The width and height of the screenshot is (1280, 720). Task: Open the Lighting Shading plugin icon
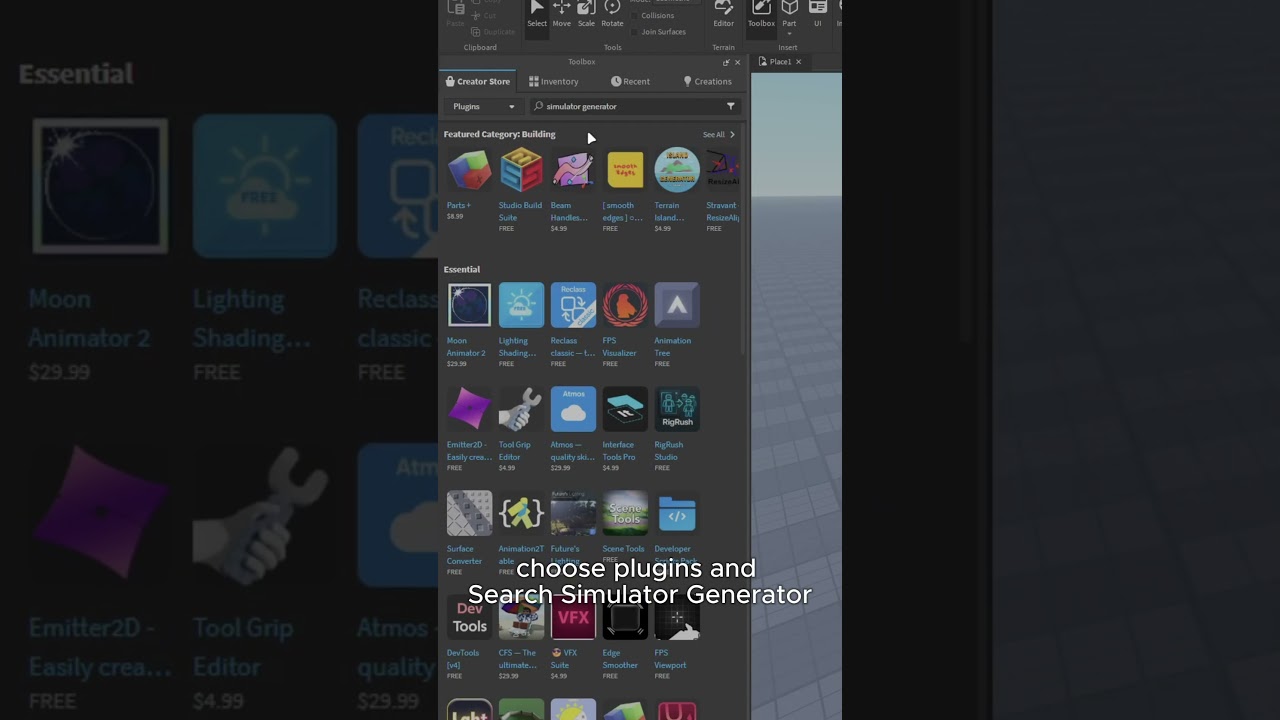(521, 305)
